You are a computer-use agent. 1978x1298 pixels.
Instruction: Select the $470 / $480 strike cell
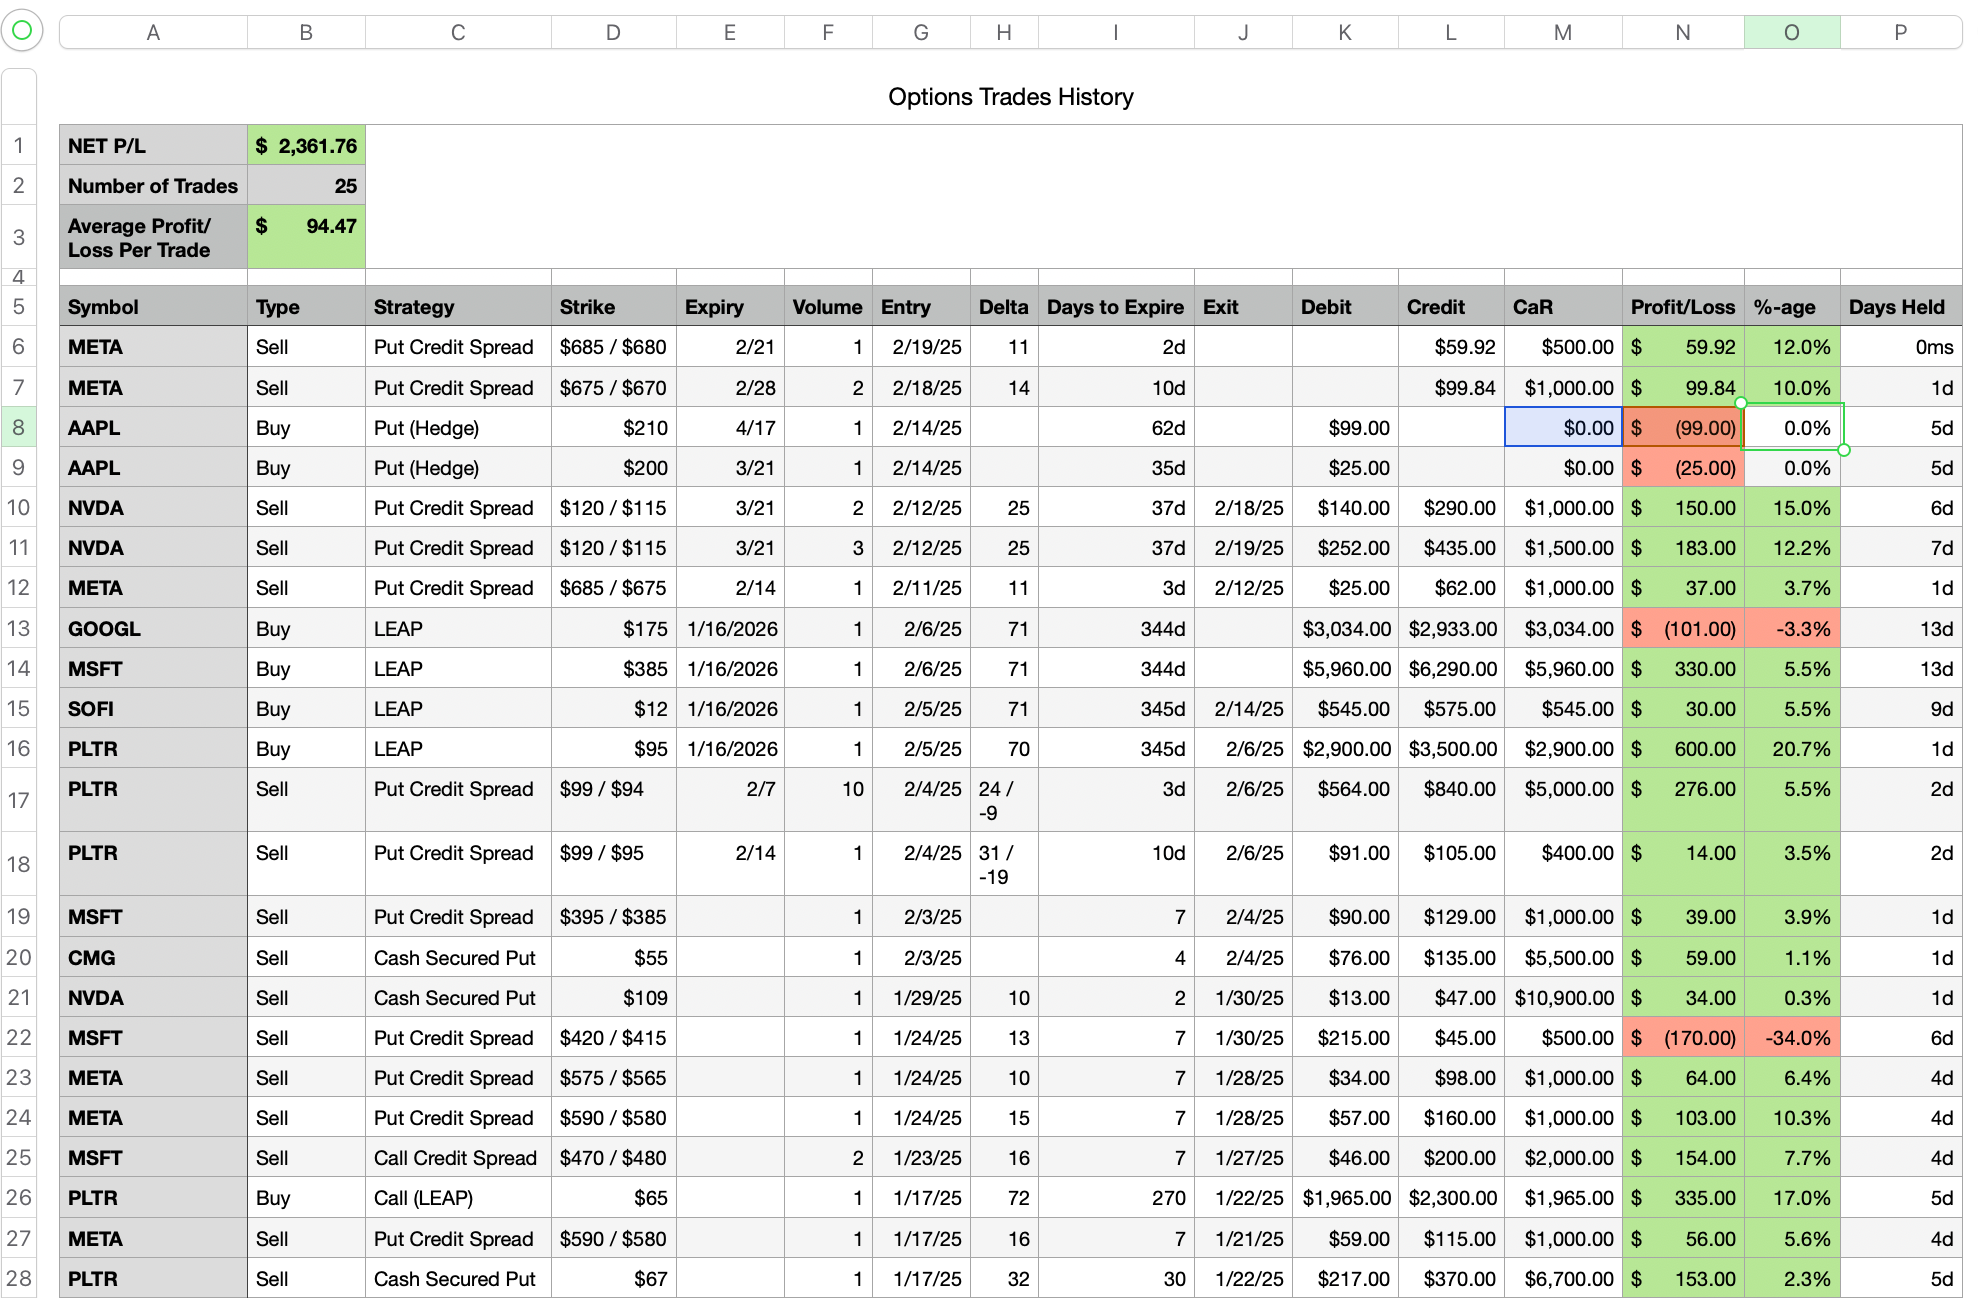point(613,1157)
